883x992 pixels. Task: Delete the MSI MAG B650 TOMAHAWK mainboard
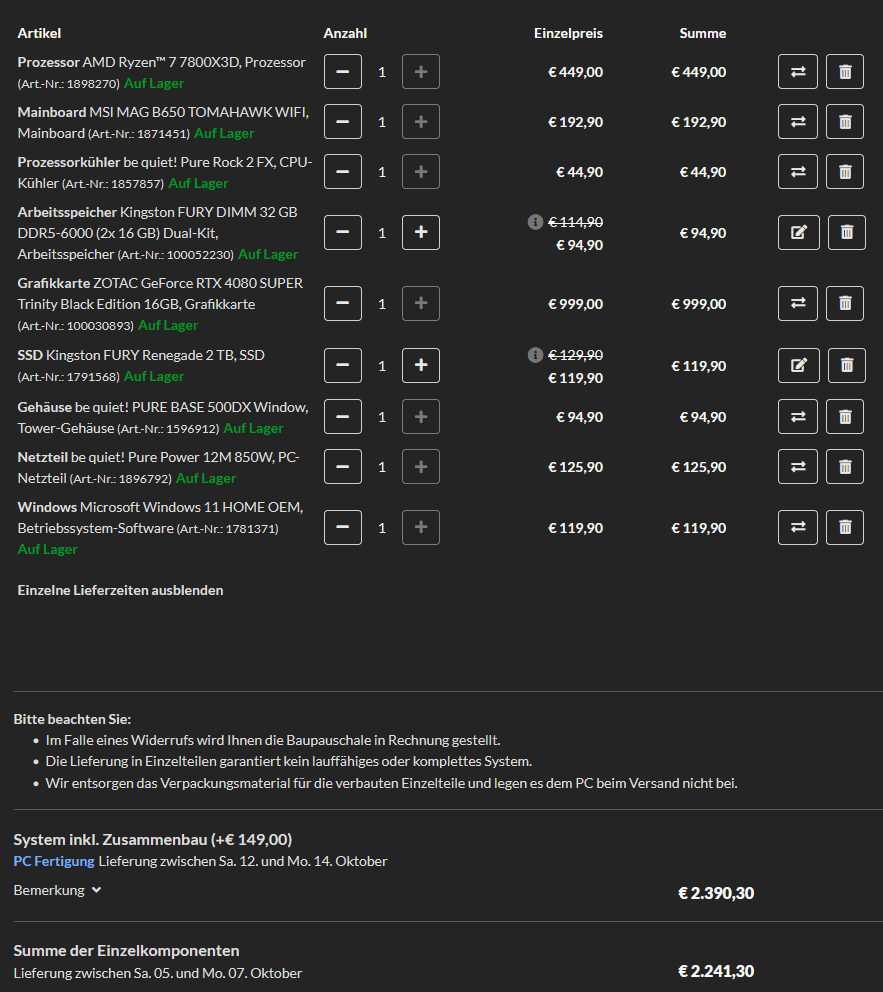tap(845, 121)
